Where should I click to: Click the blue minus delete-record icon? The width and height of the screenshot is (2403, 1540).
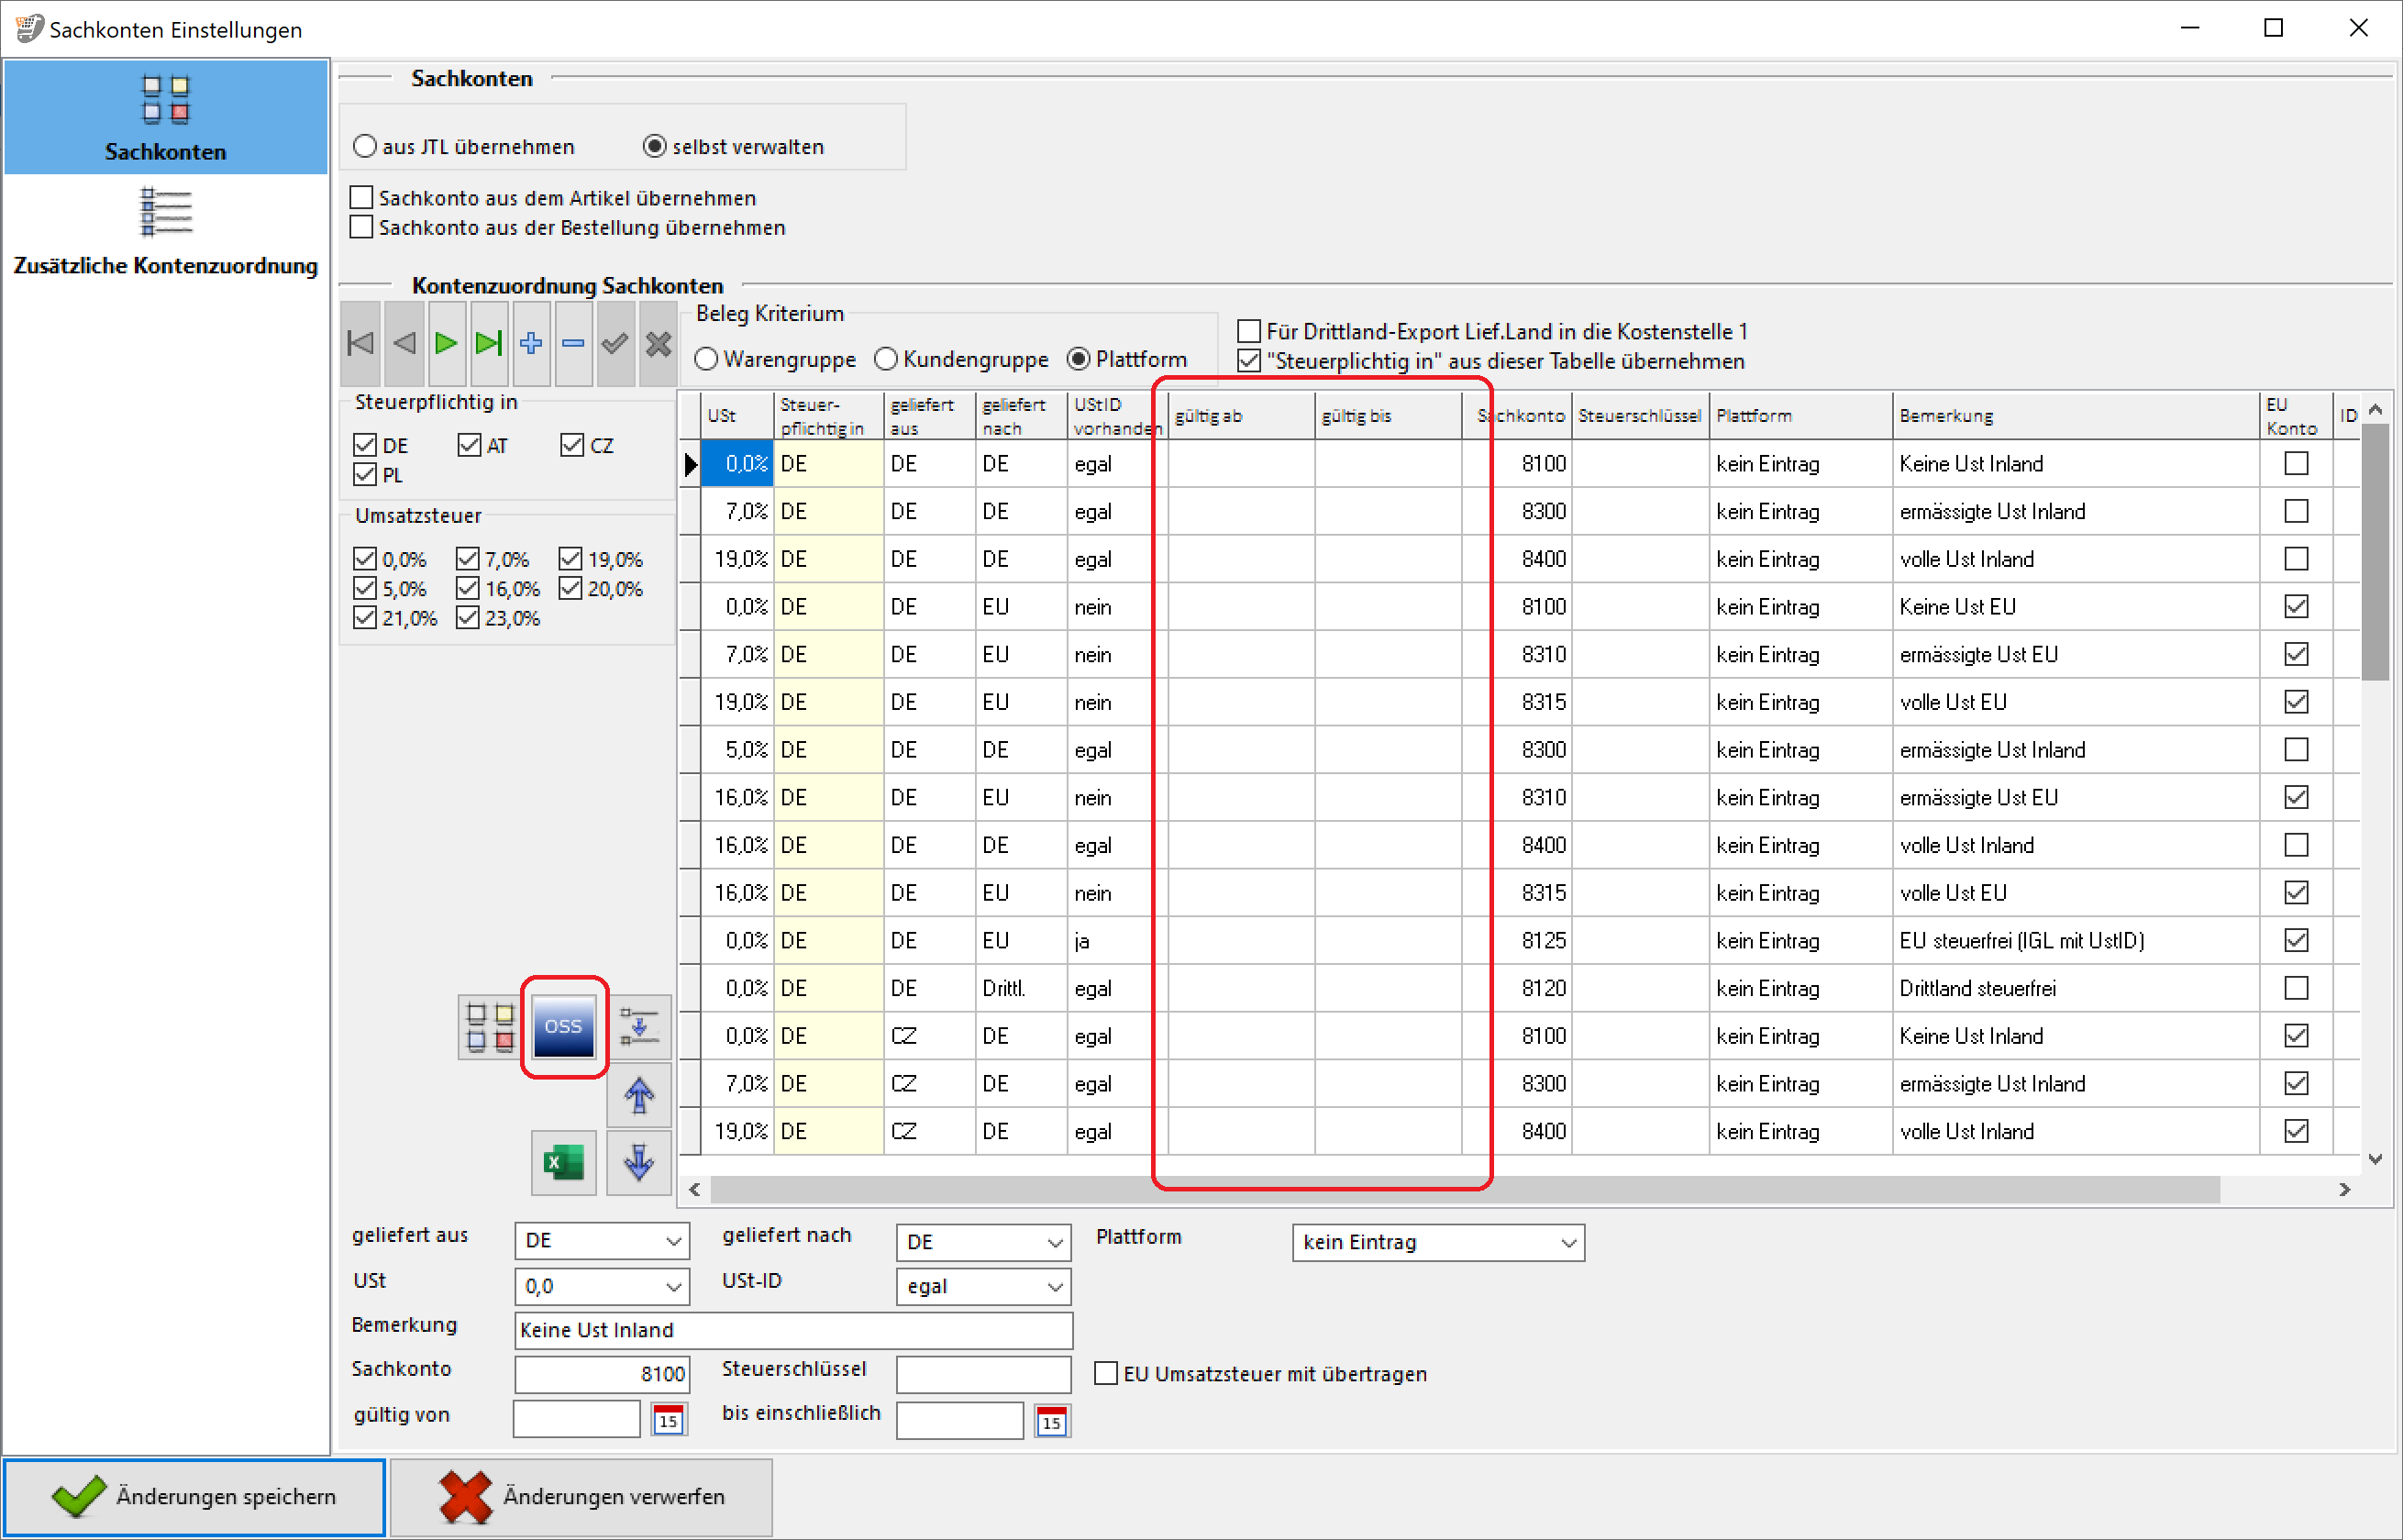tap(573, 344)
